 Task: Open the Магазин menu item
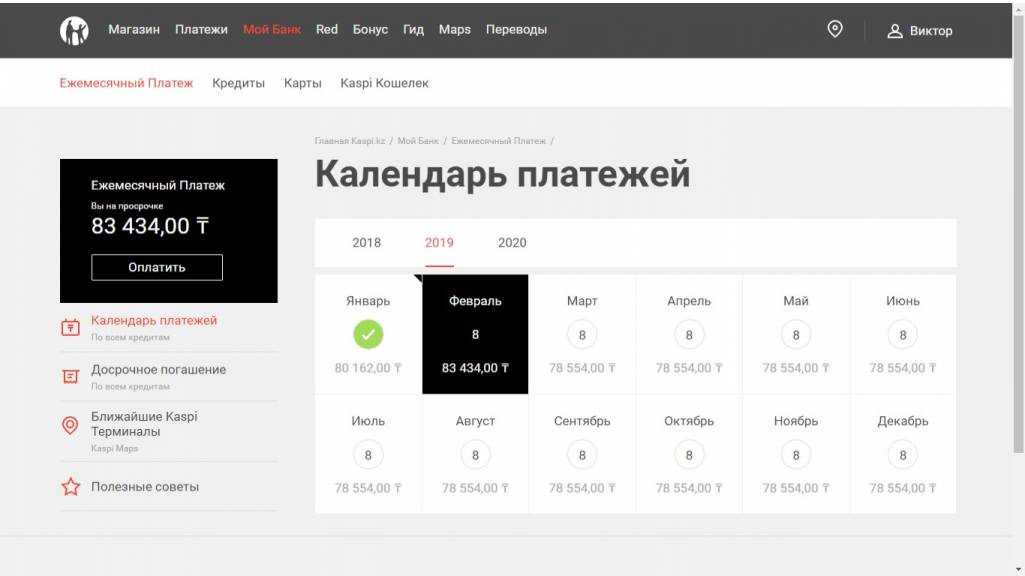coord(134,30)
